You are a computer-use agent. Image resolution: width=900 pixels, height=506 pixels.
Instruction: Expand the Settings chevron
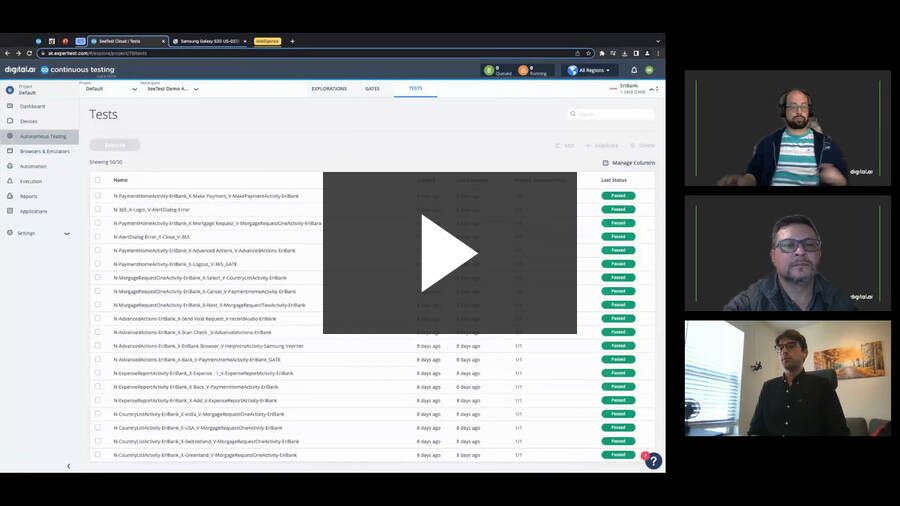(x=67, y=233)
